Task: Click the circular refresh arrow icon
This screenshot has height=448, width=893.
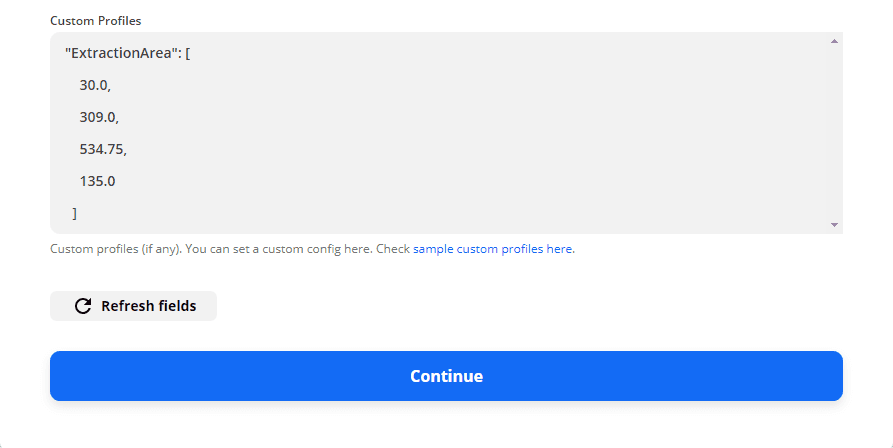Action: tap(83, 306)
